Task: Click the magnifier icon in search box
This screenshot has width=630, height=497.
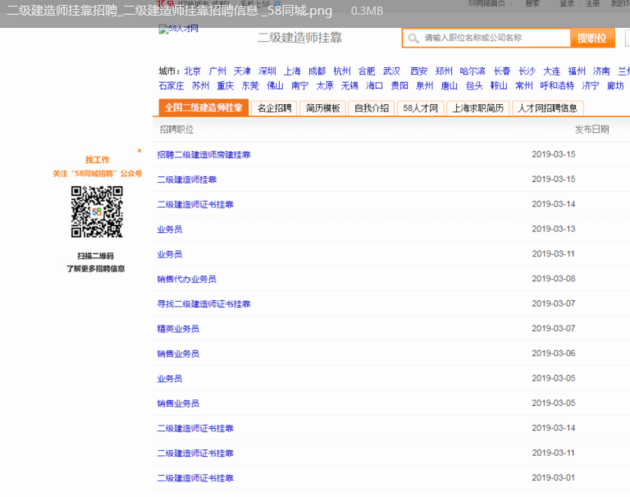Action: pos(413,38)
